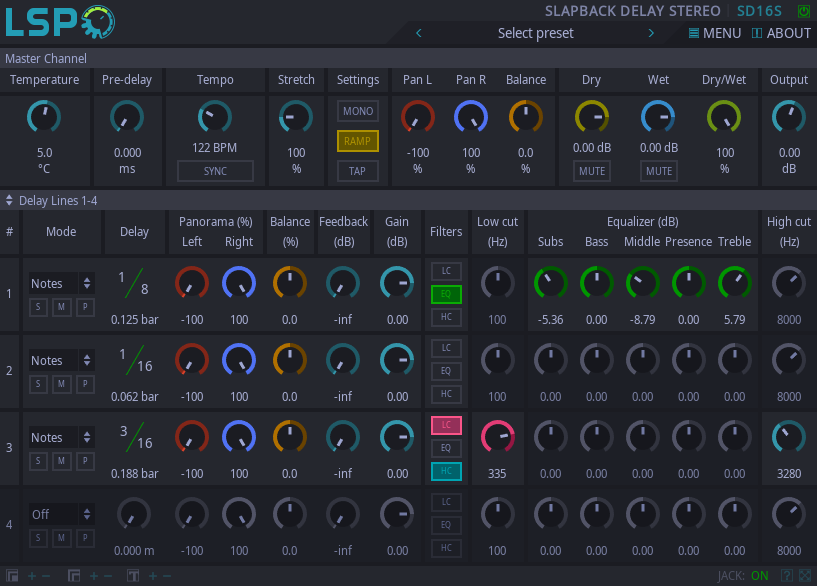Go to the next preset arrow
Screen dimensions: 817x586
click(x=651, y=33)
